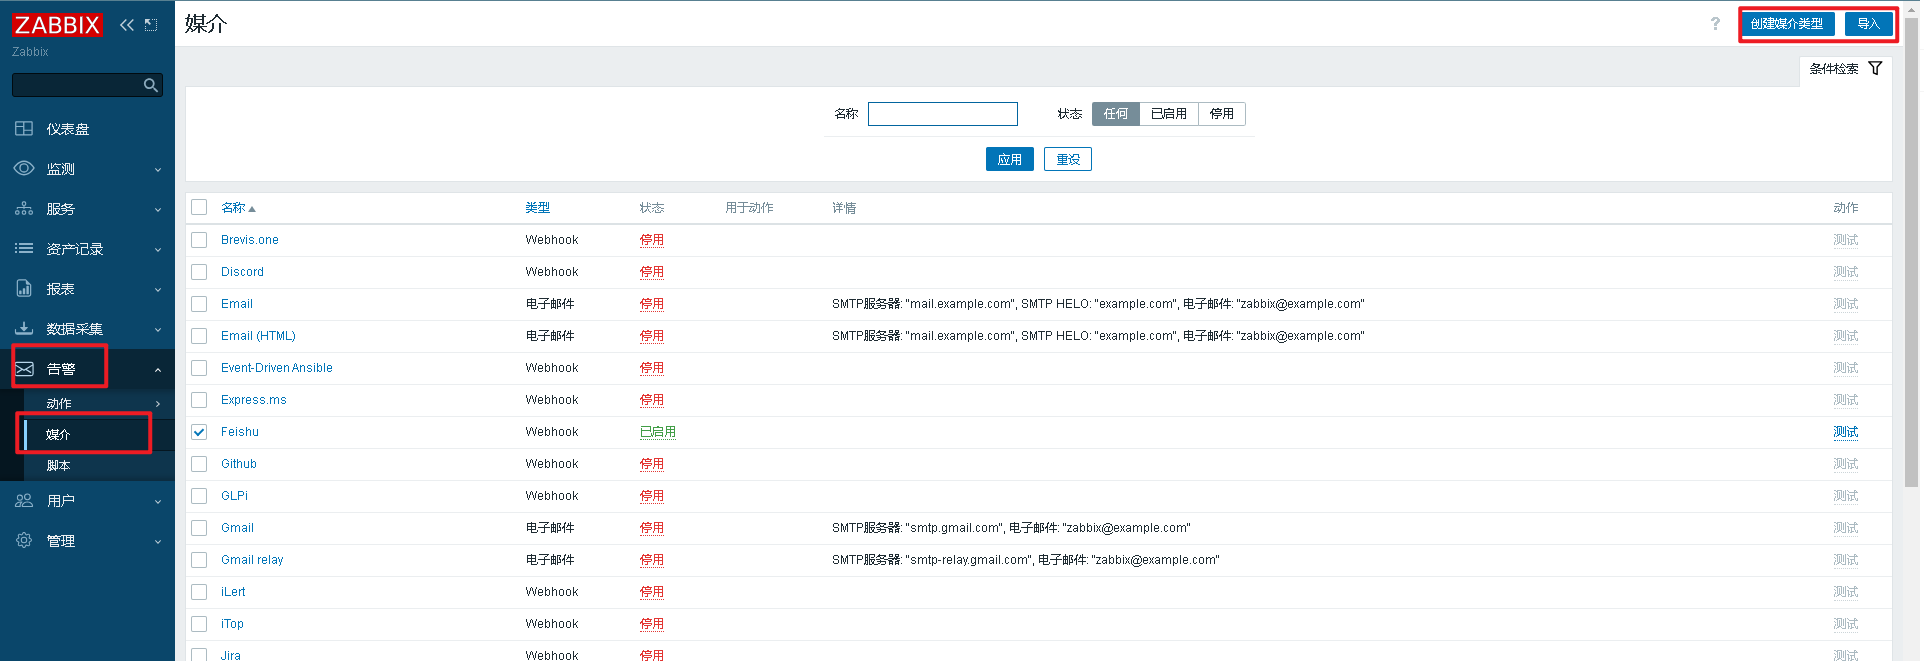
Task: Click the 服务 hierarchy icon
Action: tap(24, 209)
